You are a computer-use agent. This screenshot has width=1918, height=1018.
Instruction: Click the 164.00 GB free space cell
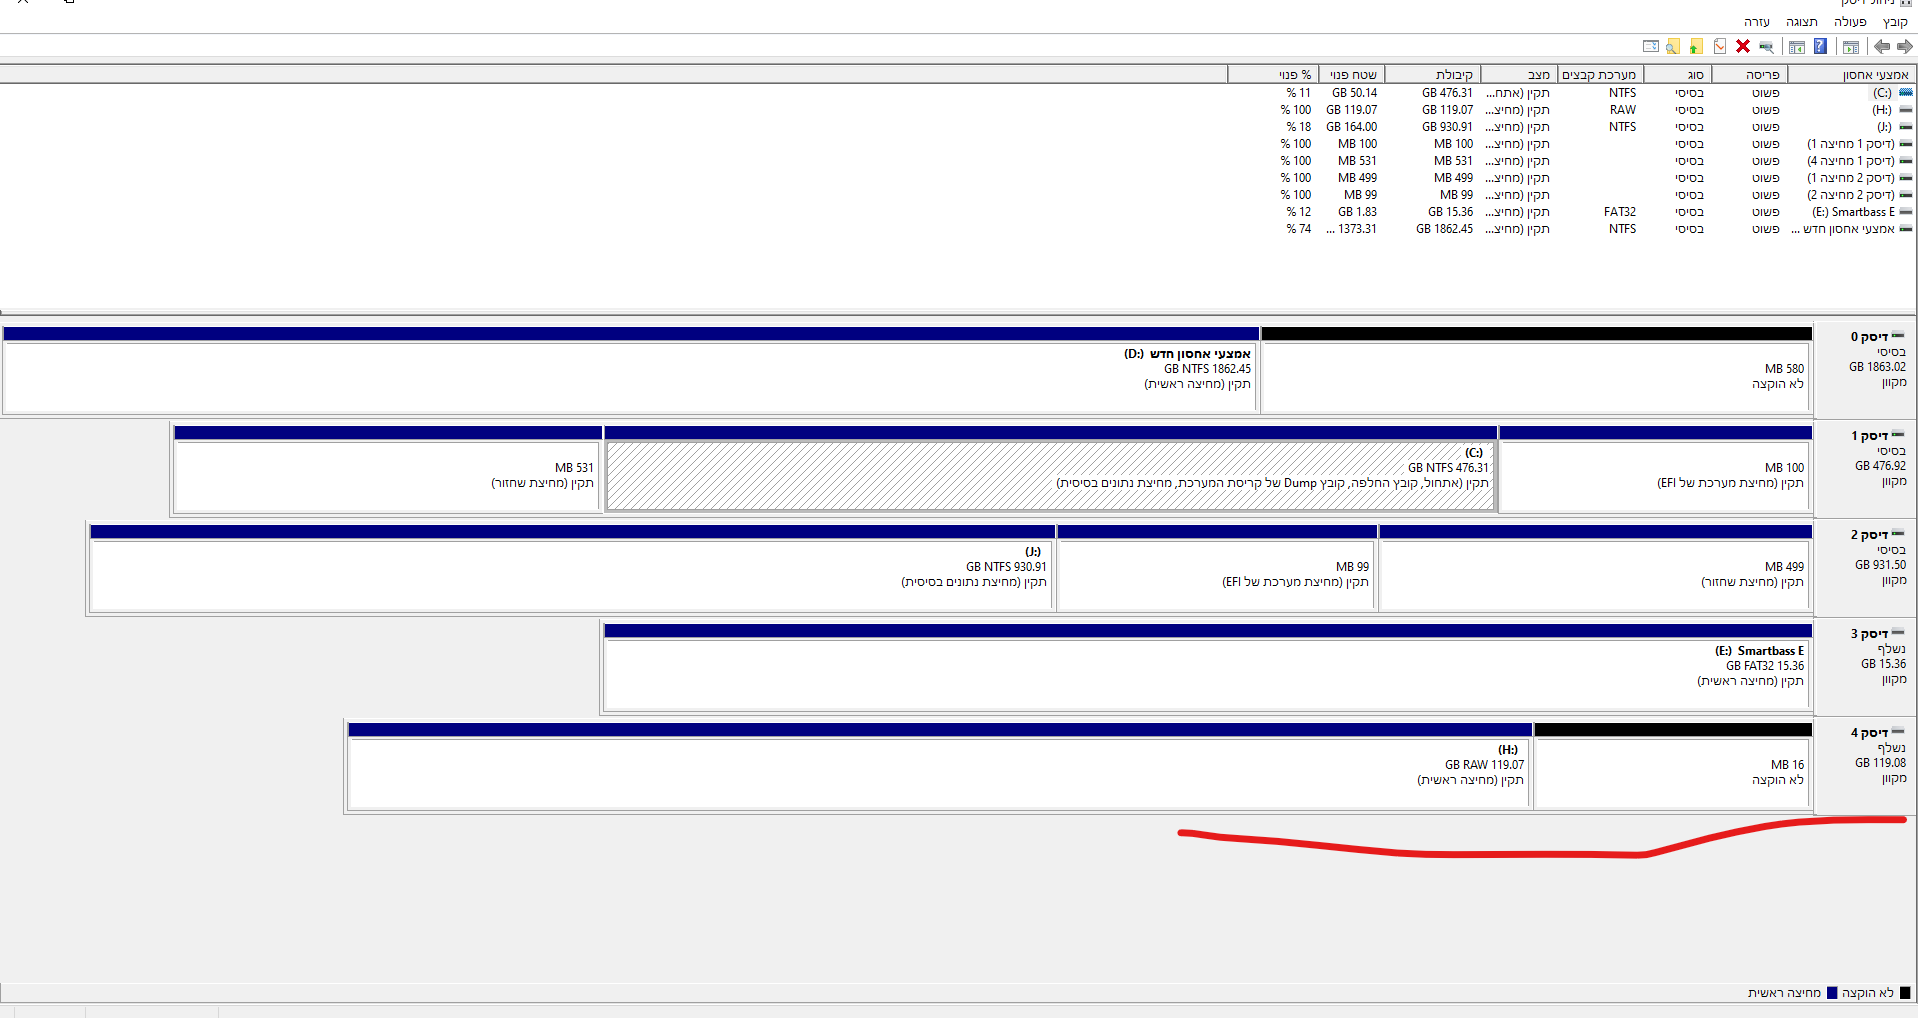coord(1351,127)
